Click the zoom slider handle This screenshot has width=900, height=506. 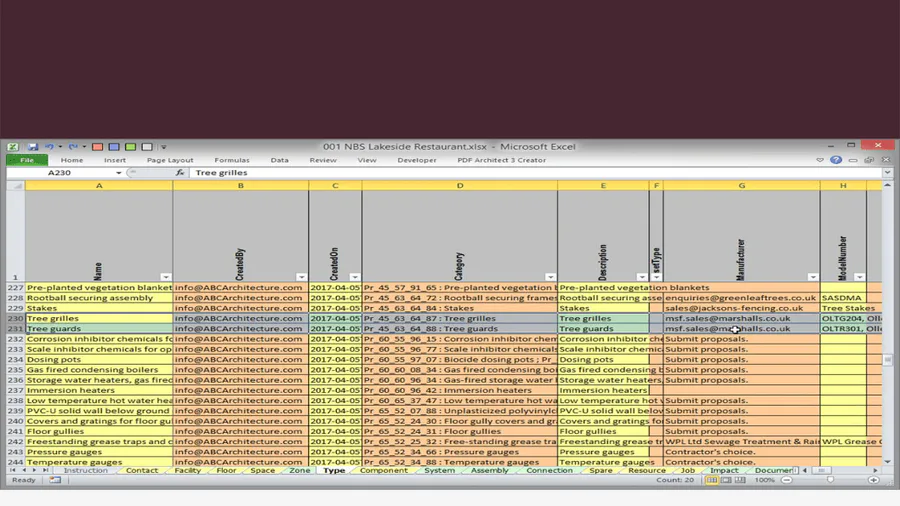[831, 480]
